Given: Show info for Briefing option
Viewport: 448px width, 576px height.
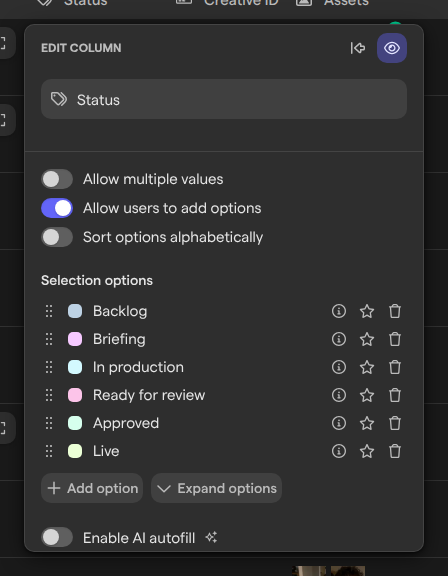Looking at the screenshot, I should pos(339,339).
